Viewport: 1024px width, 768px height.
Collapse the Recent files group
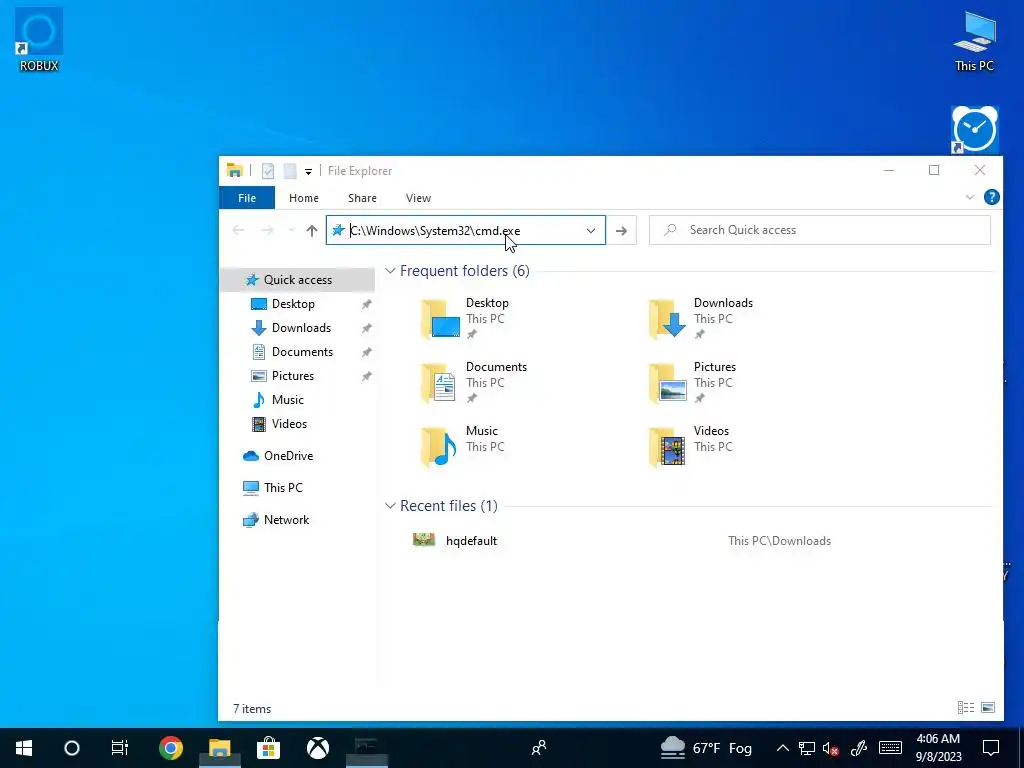(390, 505)
